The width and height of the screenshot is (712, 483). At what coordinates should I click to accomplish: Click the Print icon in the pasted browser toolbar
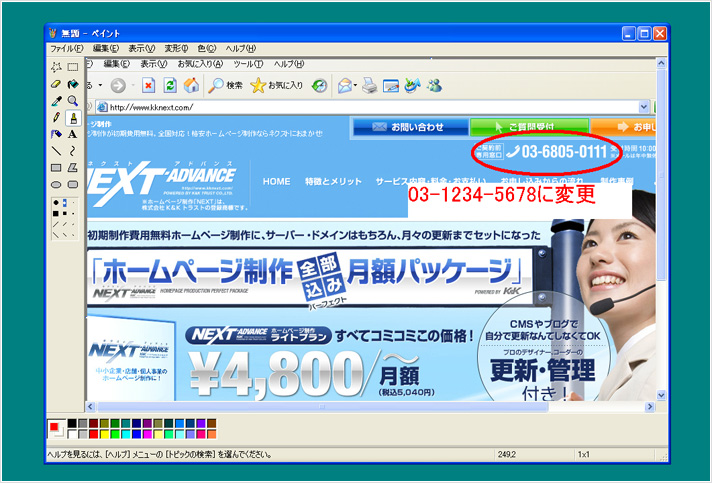[370, 85]
